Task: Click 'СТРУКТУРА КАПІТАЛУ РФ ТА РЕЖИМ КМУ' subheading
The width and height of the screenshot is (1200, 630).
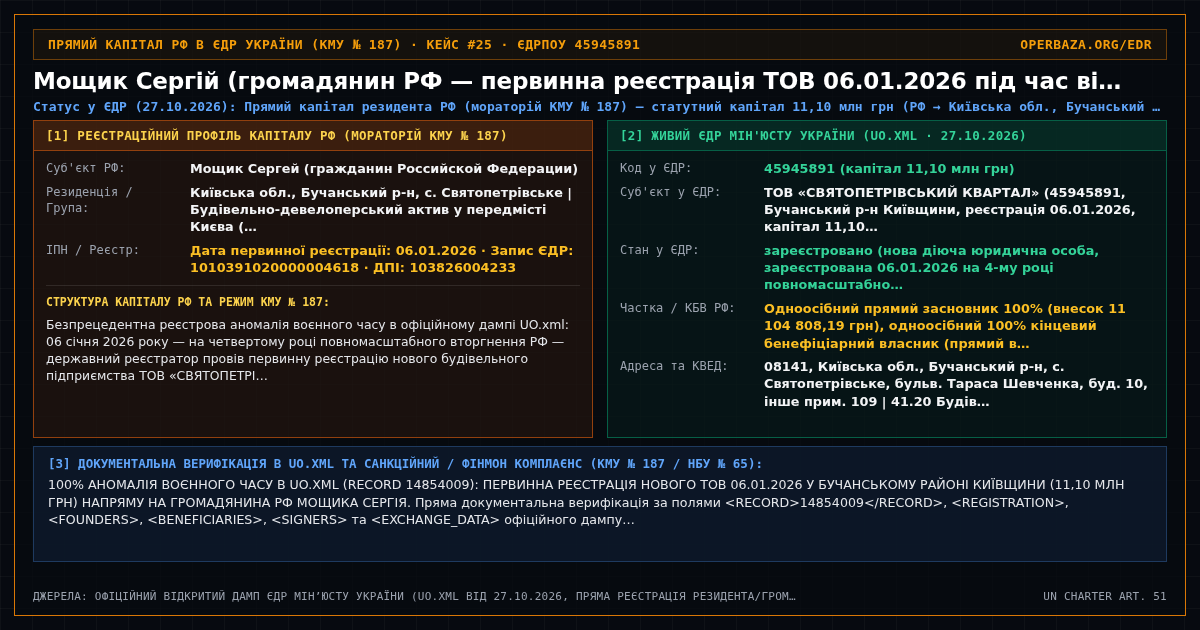Action: (x=188, y=302)
